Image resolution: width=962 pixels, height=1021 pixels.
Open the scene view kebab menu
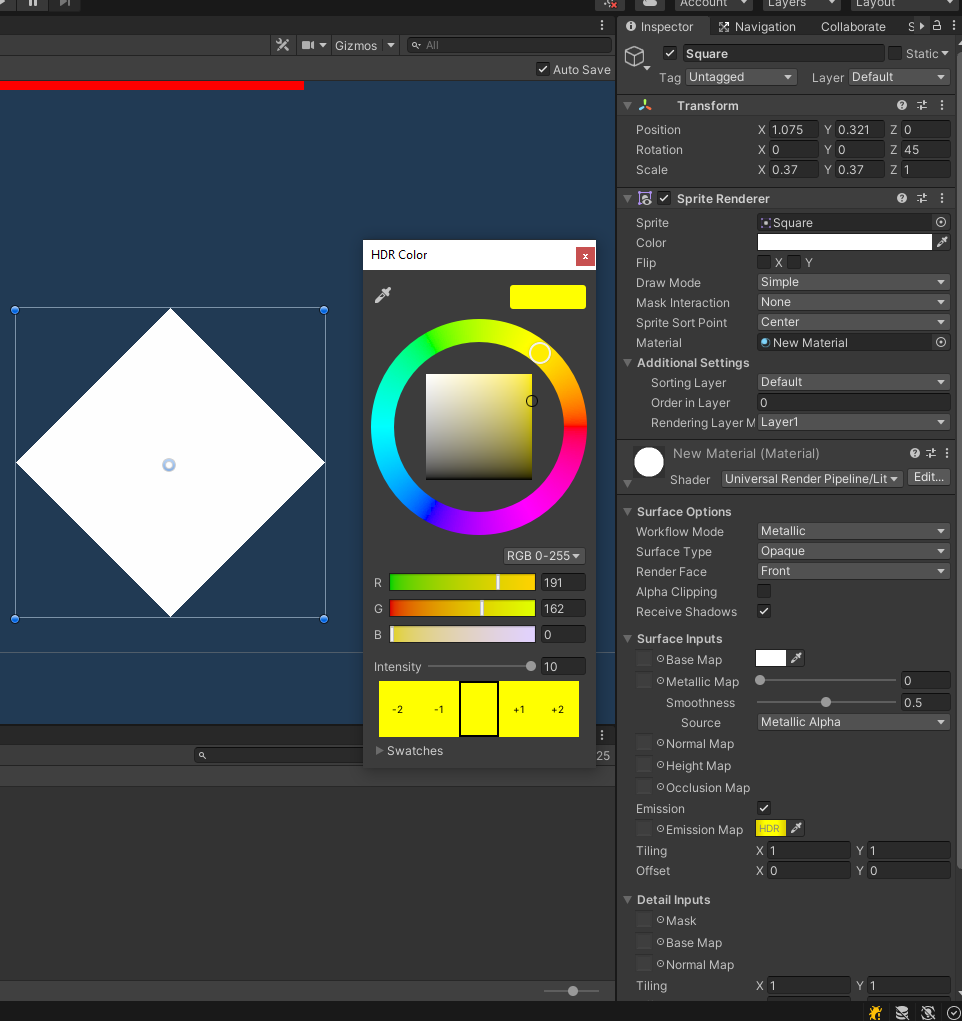602,25
